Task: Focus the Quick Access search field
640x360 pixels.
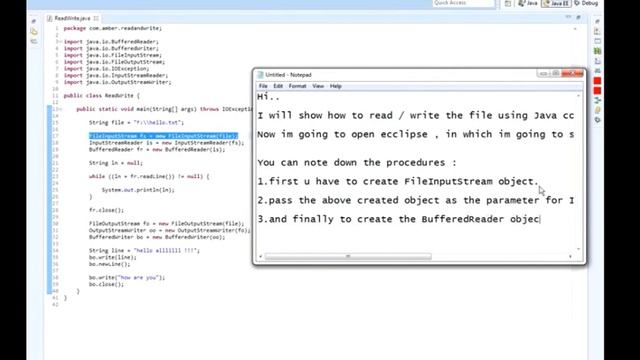Action: [463, 3]
